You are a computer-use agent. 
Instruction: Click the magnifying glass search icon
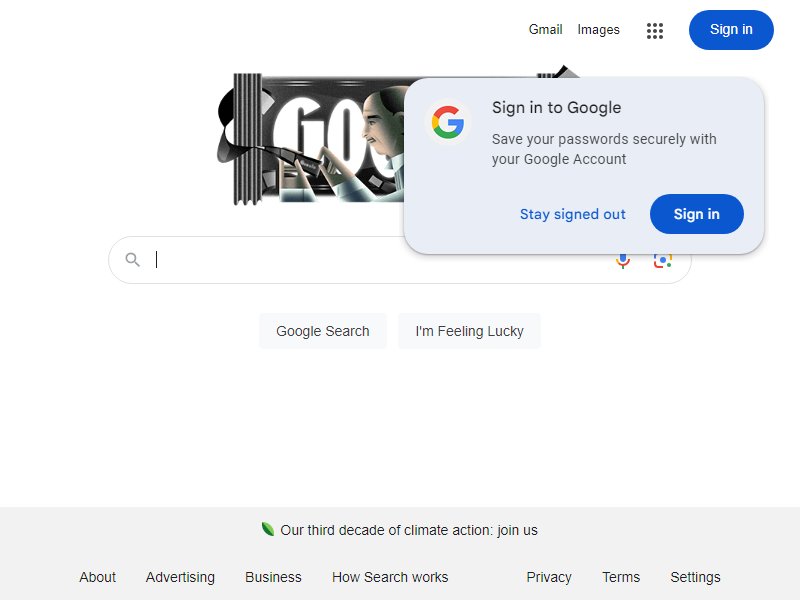tap(133, 260)
